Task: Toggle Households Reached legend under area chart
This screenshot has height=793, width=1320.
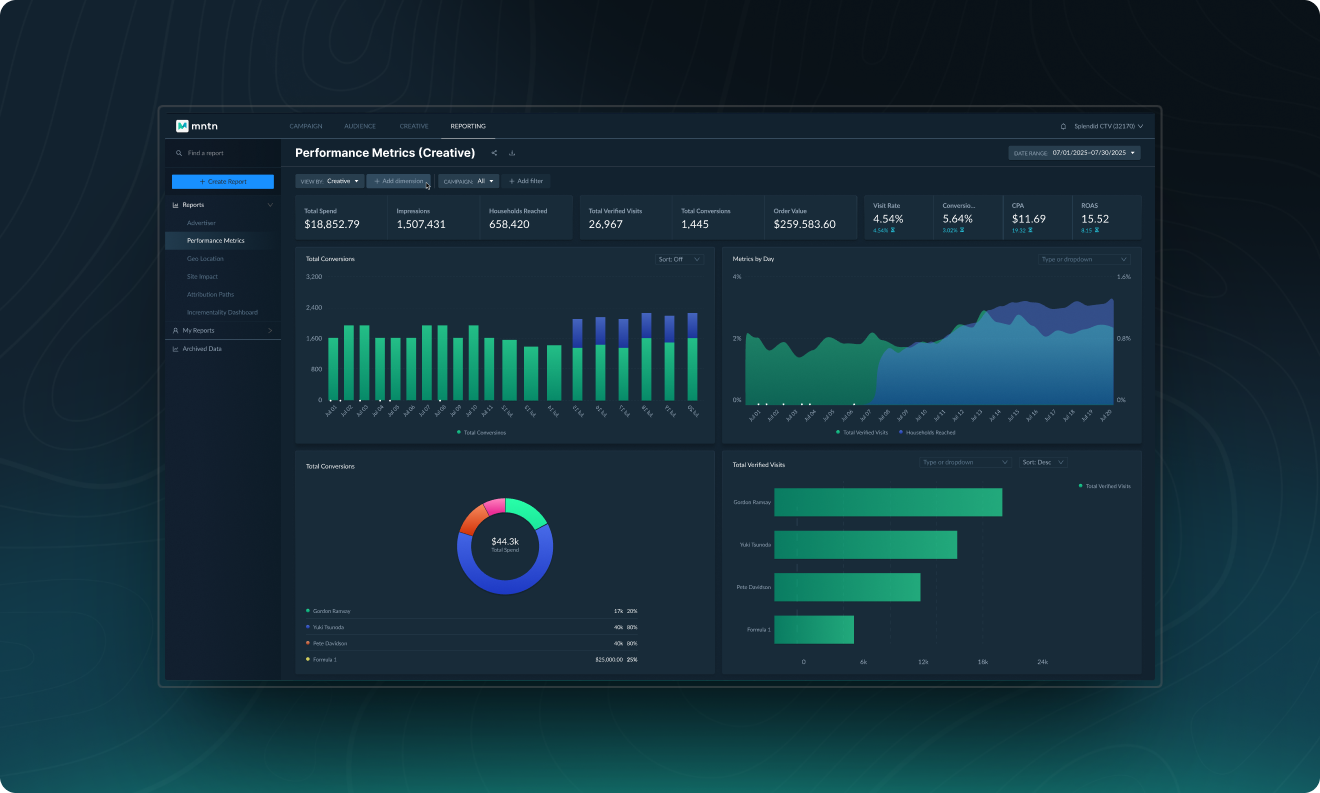Action: 927,432
